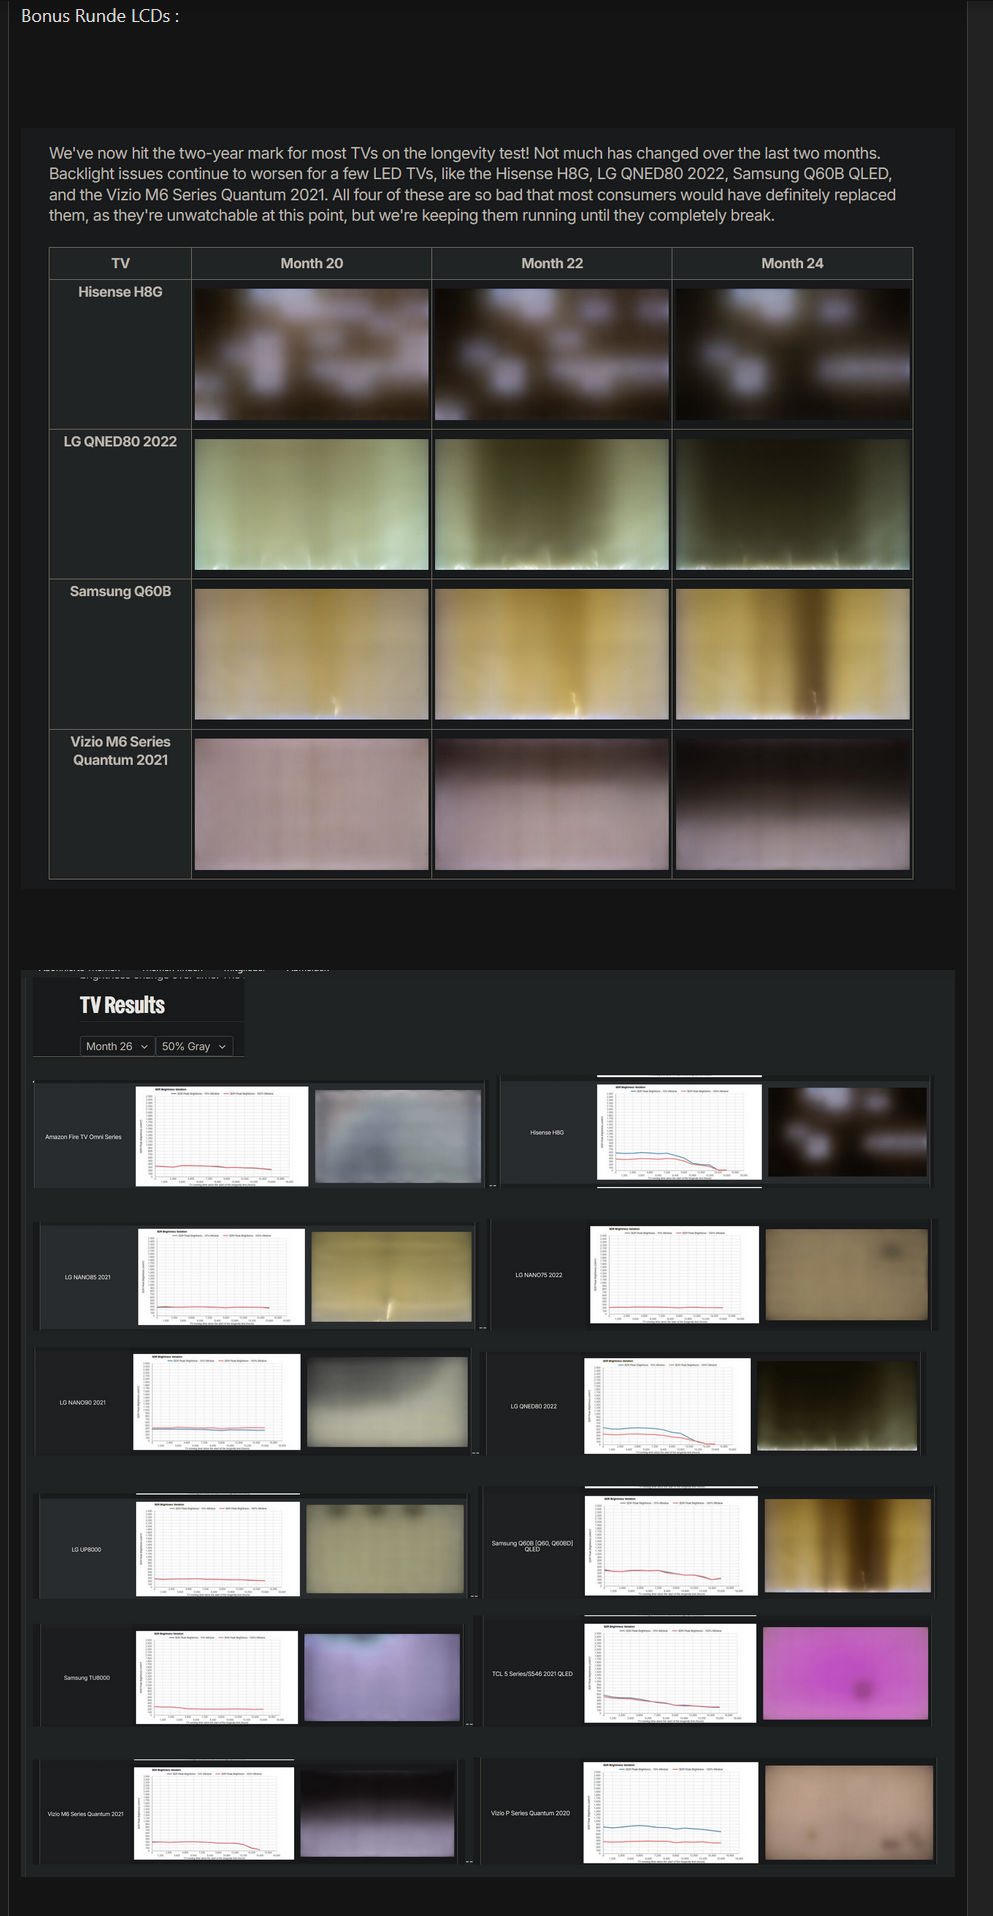Click the Bonus Runde LCDs heading text
The width and height of the screenshot is (993, 1916).
tap(100, 16)
